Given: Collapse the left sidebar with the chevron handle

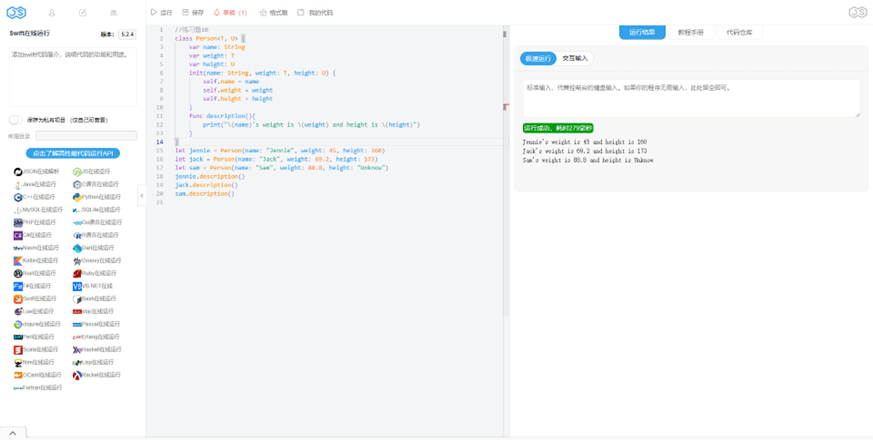Looking at the screenshot, I should click(x=141, y=195).
